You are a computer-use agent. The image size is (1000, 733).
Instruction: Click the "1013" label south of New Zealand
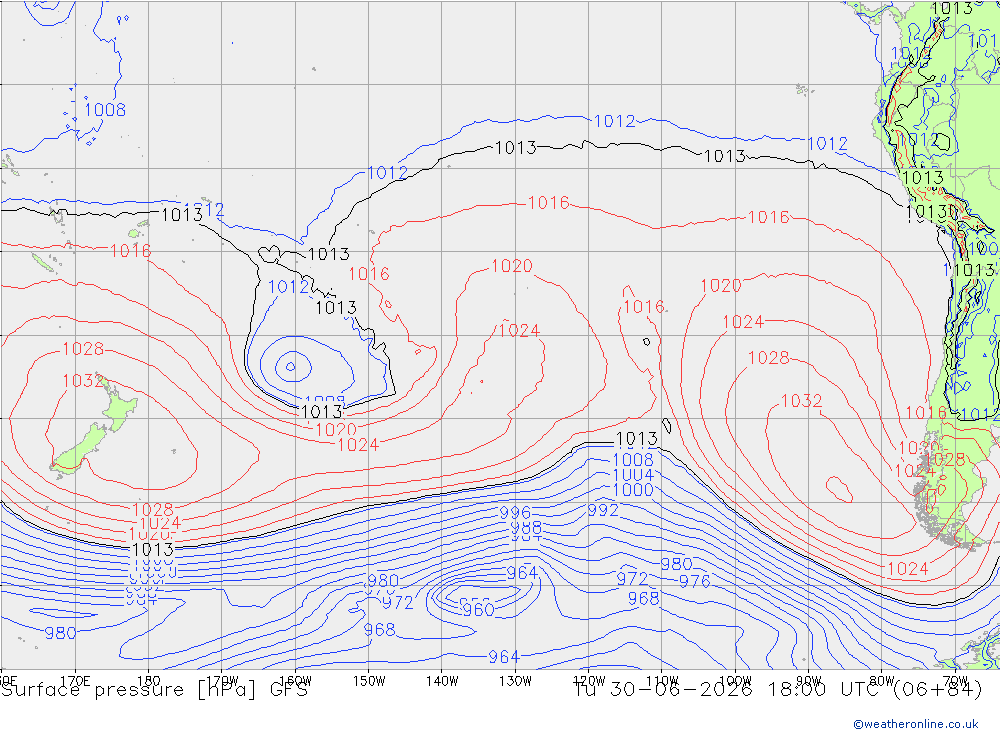[x=152, y=549]
